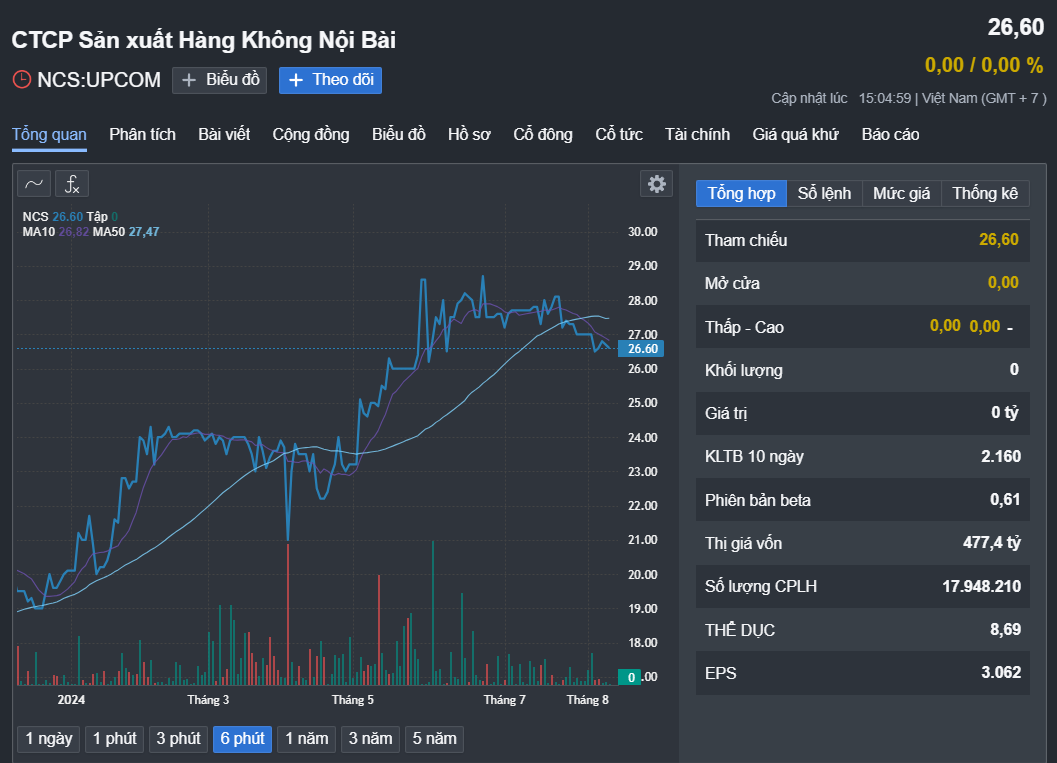Click the EPS value 3.062
The height and width of the screenshot is (763, 1057).
click(x=1000, y=673)
